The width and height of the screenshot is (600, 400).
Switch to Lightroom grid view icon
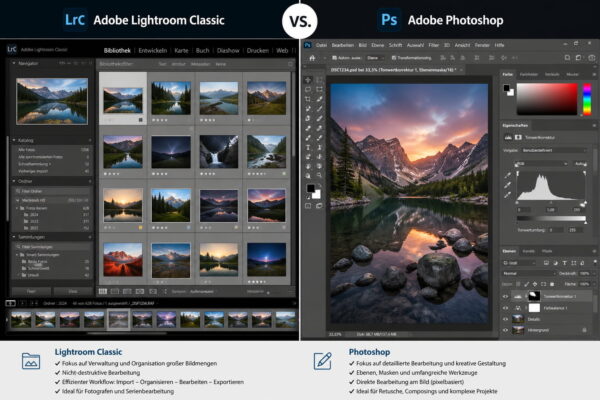click(103, 292)
